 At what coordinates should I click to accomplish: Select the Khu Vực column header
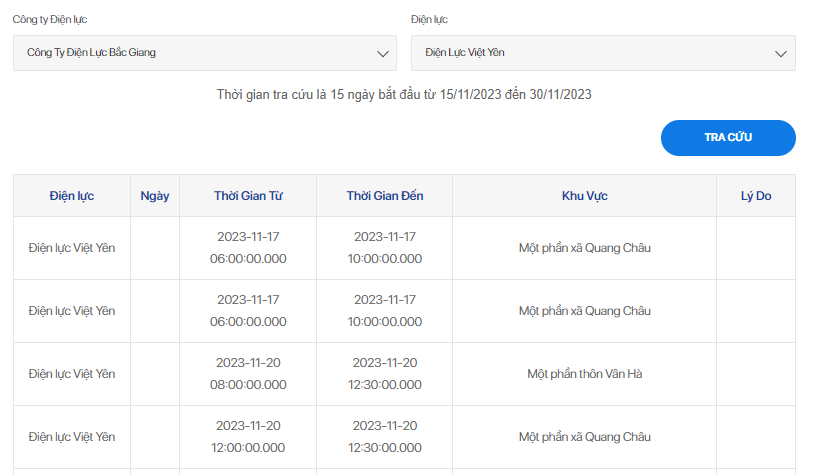point(585,196)
